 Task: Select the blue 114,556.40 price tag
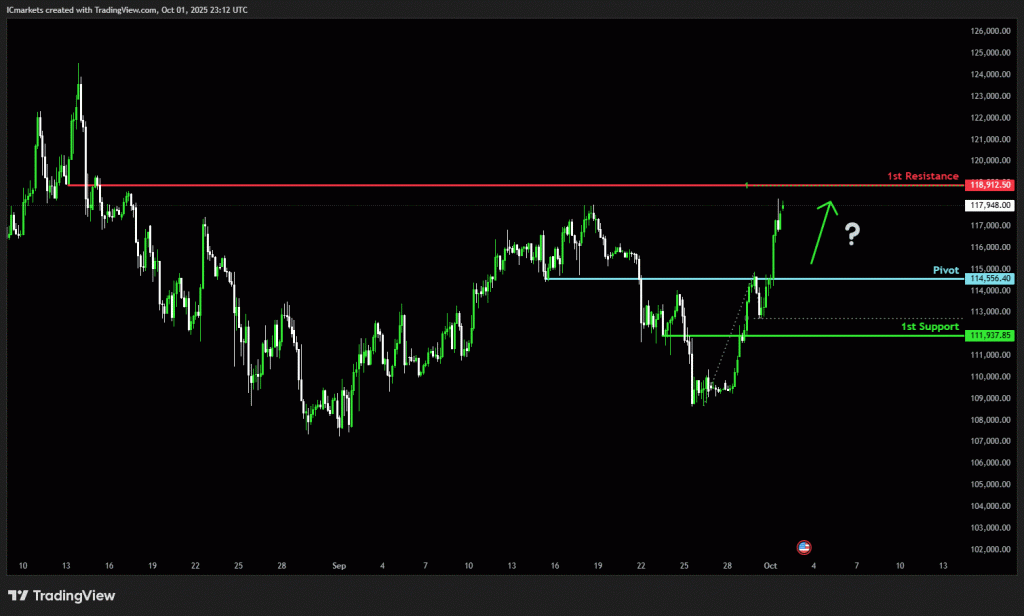(990, 279)
